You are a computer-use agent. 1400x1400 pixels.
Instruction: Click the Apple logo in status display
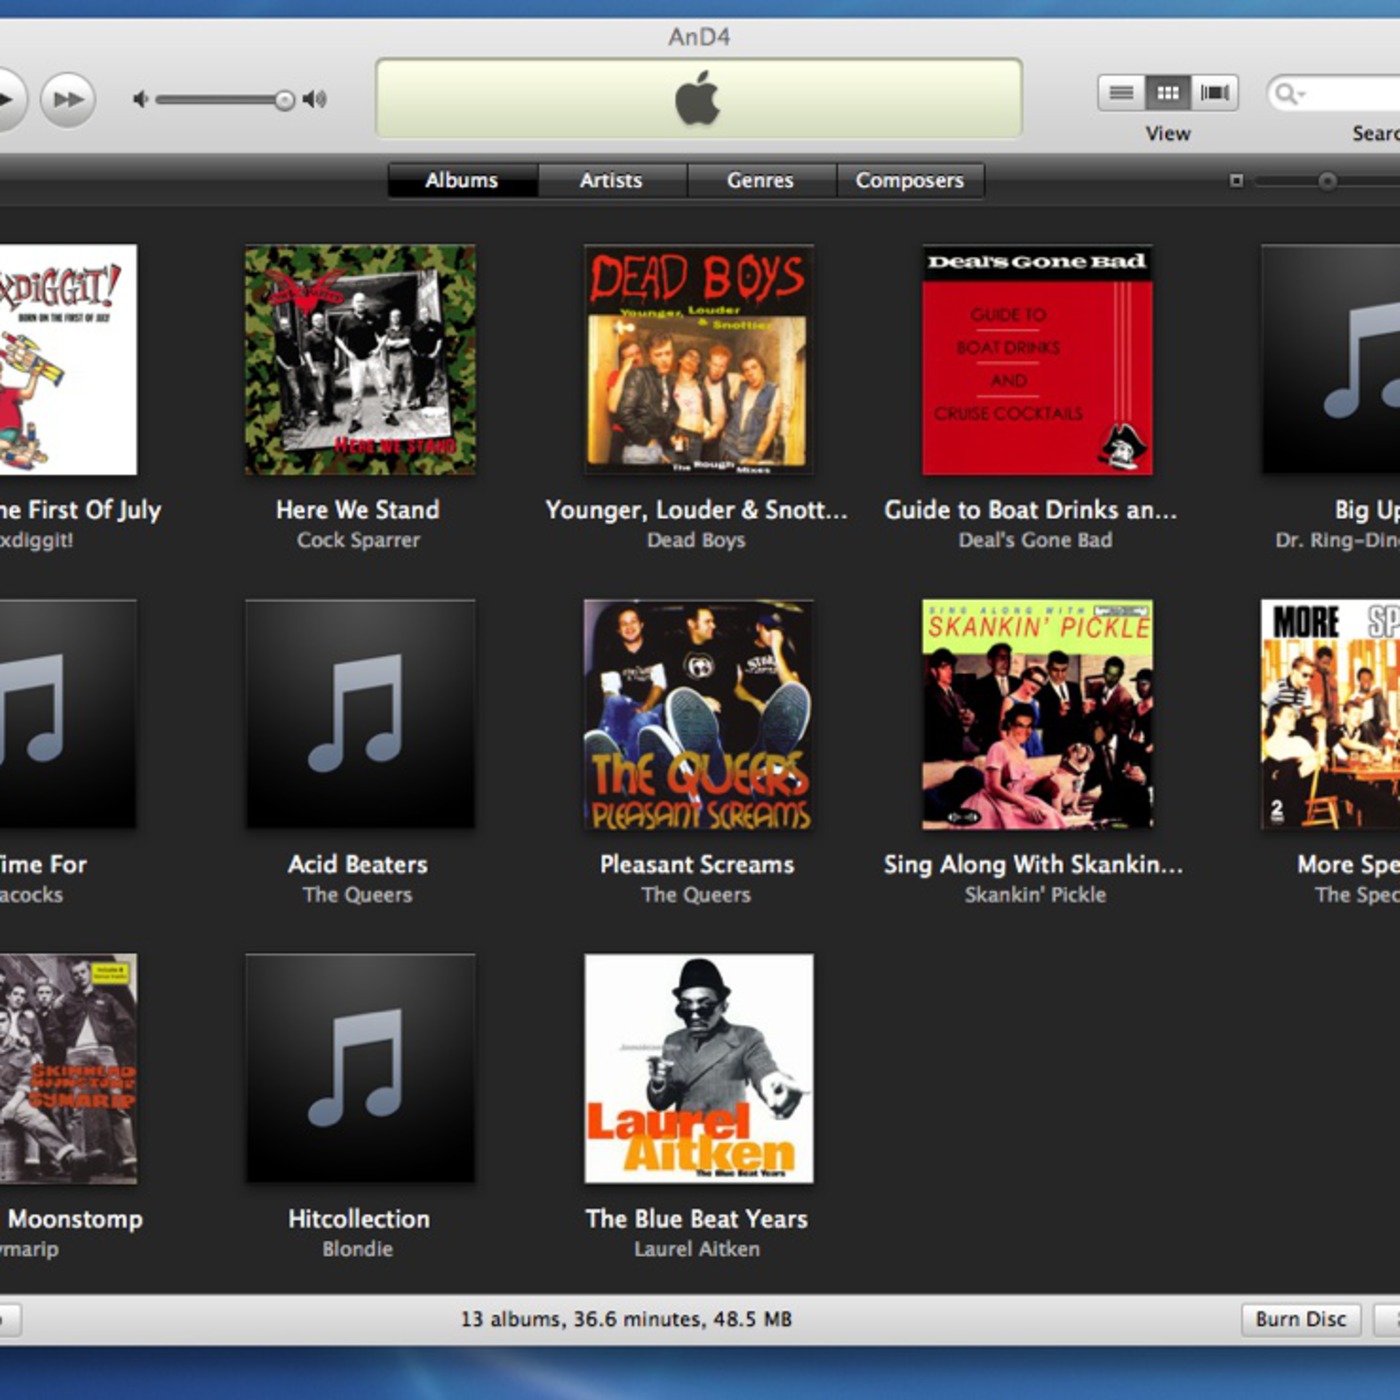(x=698, y=98)
